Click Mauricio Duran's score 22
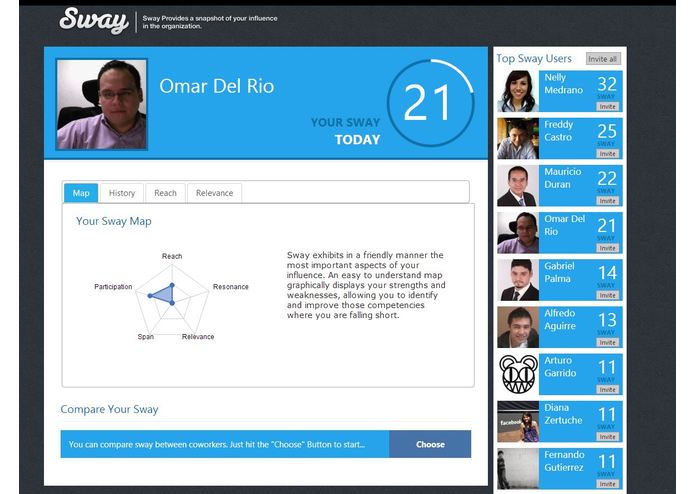695x494 pixels. point(607,179)
